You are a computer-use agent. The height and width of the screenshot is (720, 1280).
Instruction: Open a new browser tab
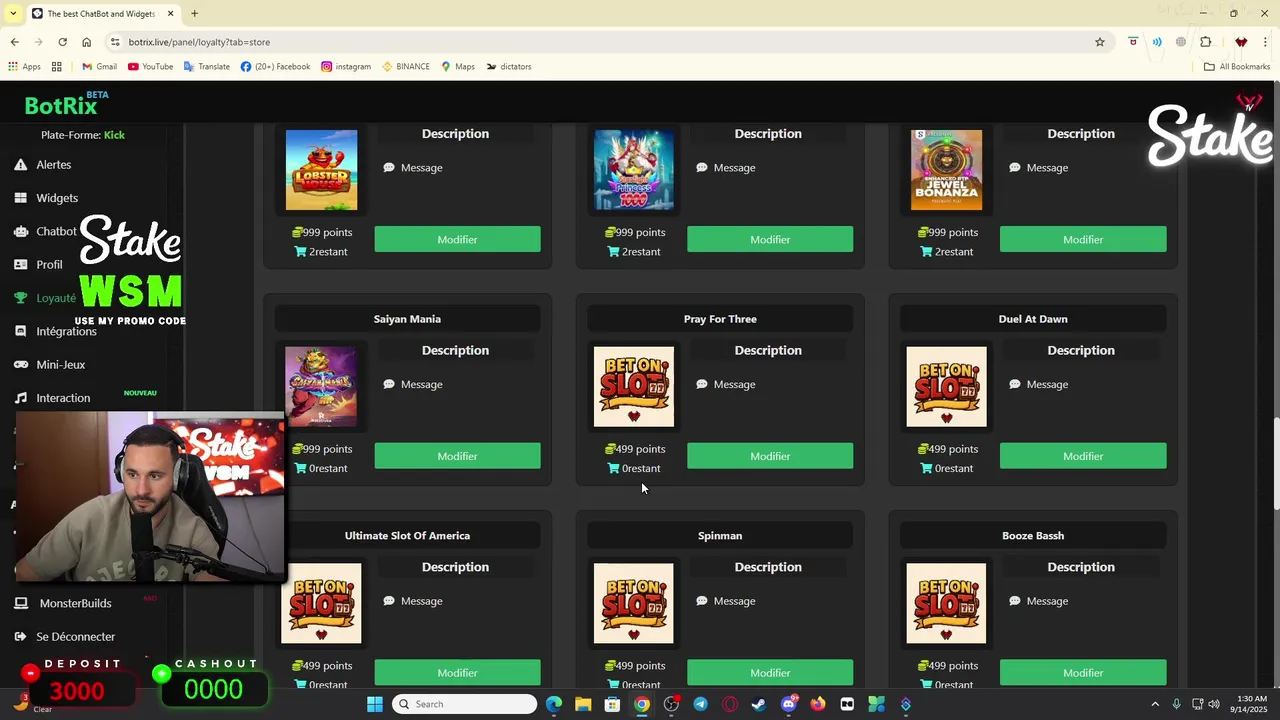coord(194,13)
